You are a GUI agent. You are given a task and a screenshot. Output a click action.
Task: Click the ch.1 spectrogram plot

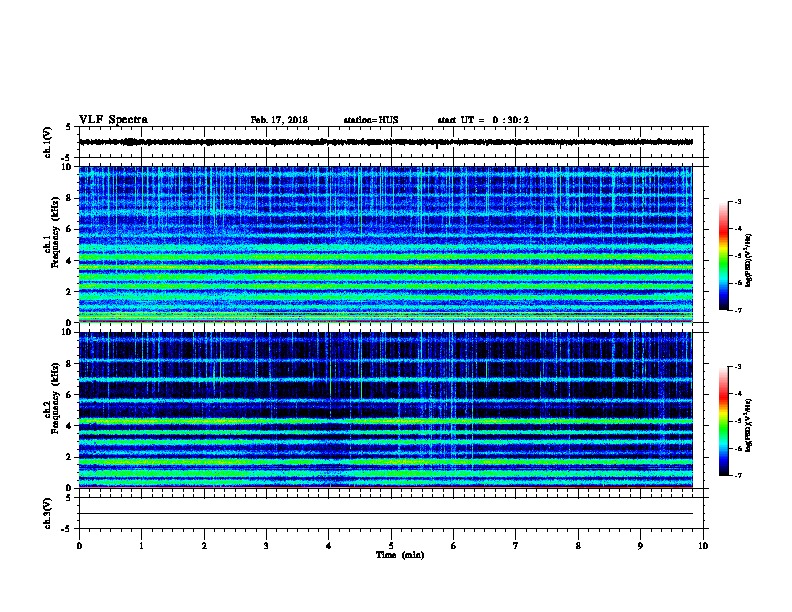coord(386,244)
